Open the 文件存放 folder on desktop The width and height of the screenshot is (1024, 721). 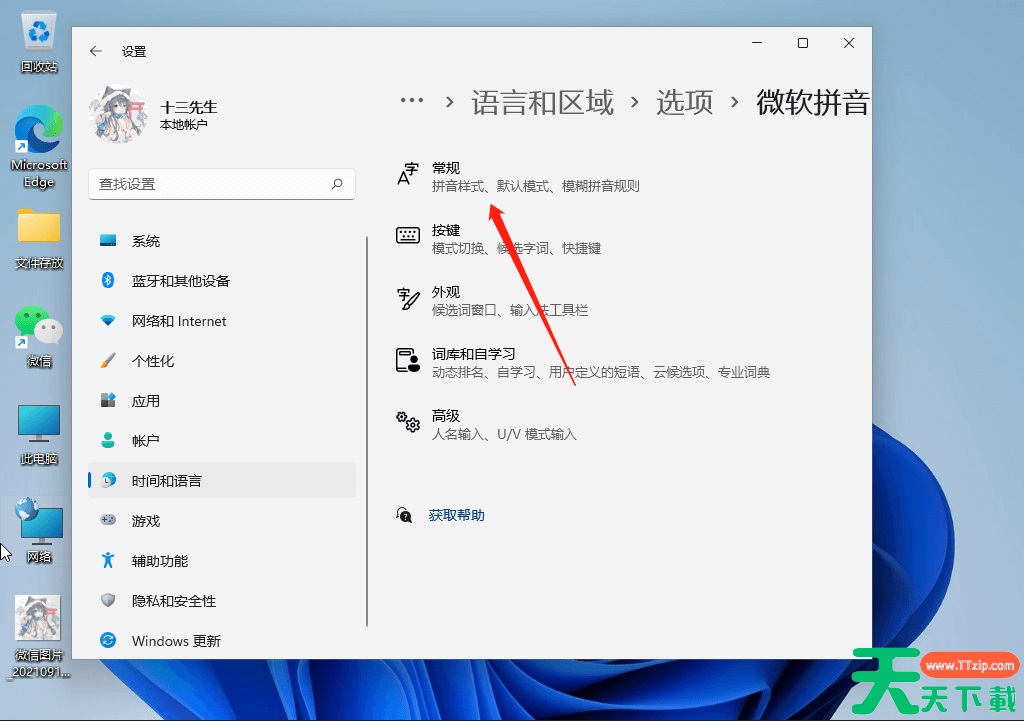[39, 238]
